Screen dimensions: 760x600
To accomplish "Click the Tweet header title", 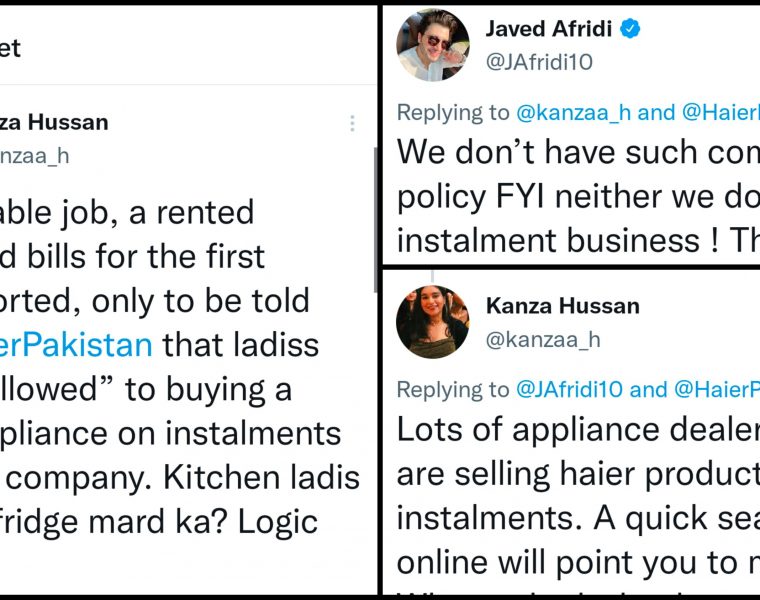I will point(10,47).
